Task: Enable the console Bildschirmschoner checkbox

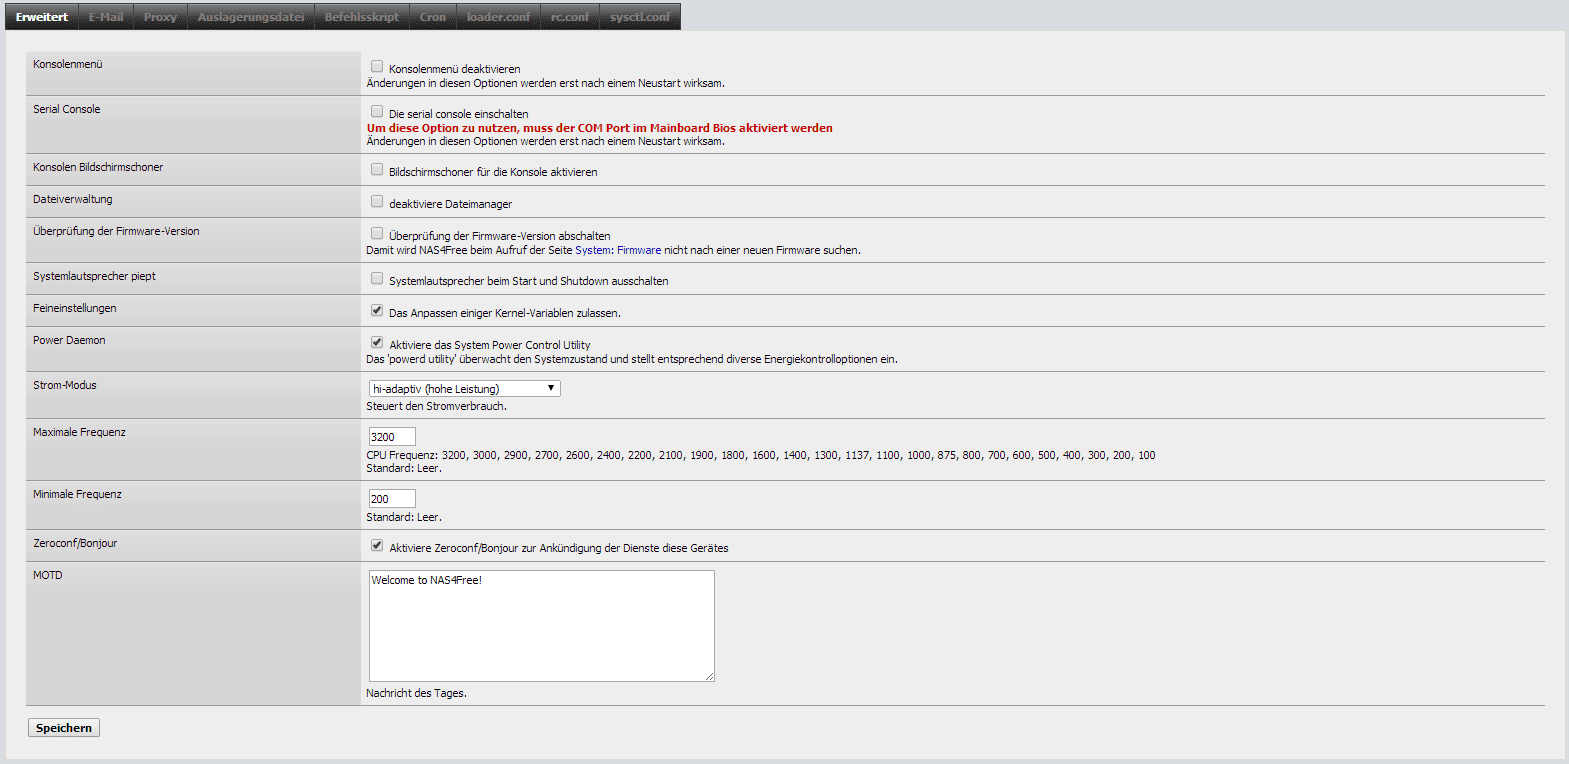Action: pos(377,170)
